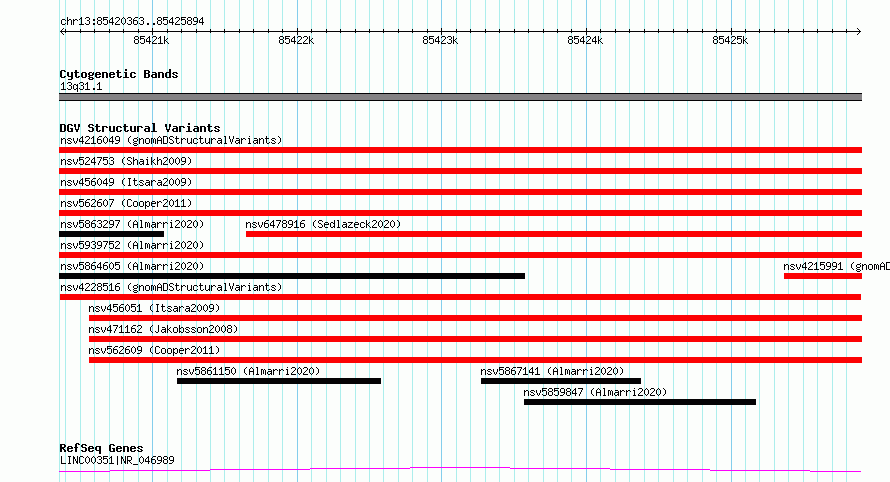This screenshot has width=890, height=482.
Task: Open the nsv562609 (Cooper2011) label
Action: 154,350
